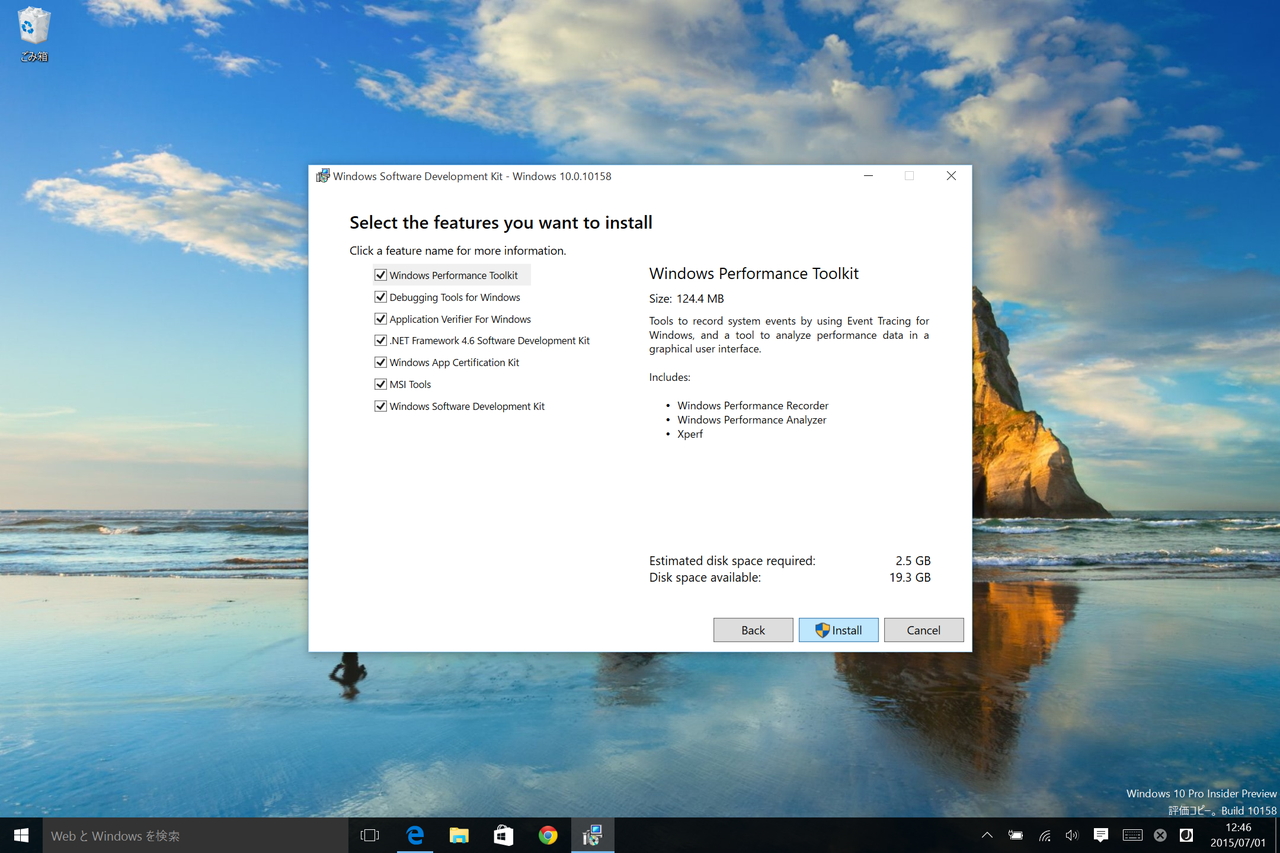Select the Windows App Certification Kit feature name
This screenshot has height=853, width=1280.
[454, 362]
